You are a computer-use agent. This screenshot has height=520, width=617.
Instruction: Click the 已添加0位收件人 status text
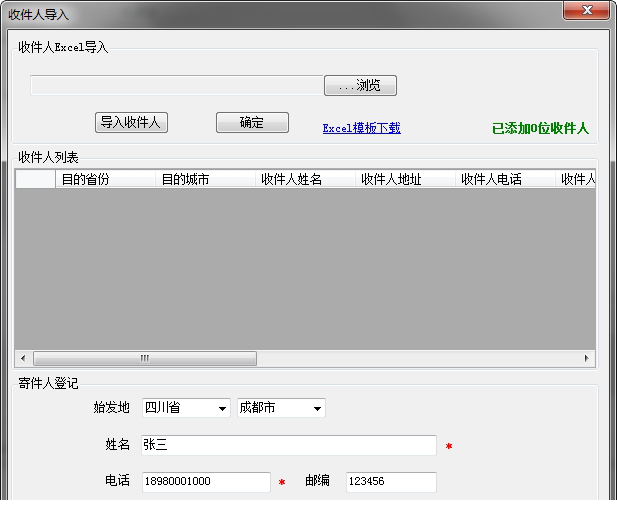coord(540,128)
